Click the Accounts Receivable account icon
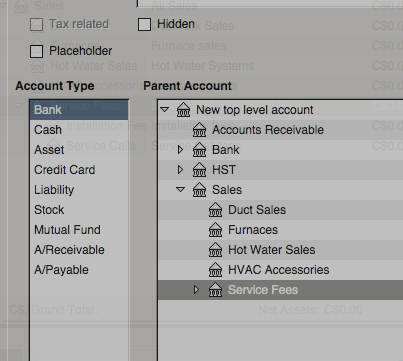This screenshot has width=403, height=361. [x=199, y=130]
